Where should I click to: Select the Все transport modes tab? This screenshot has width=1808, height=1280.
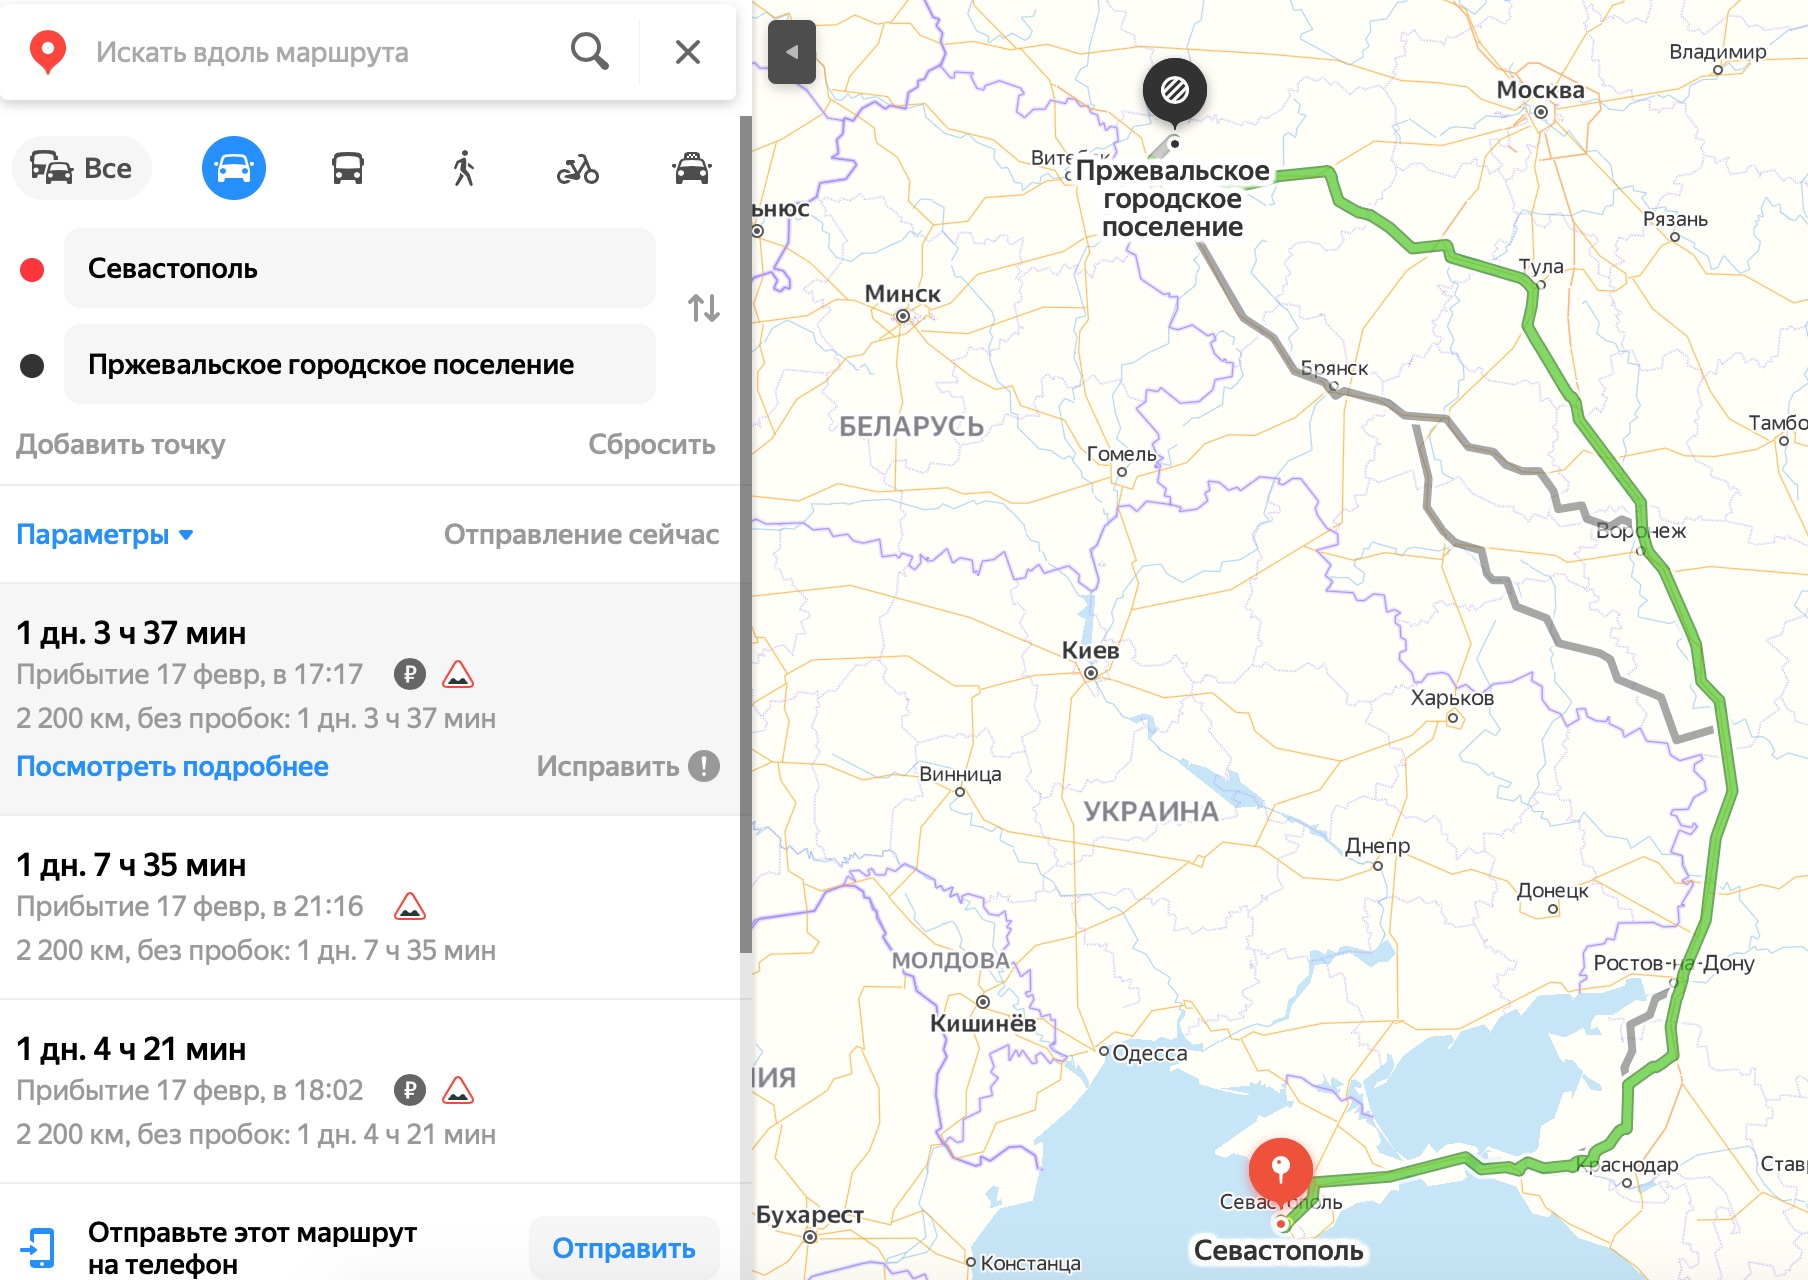[82, 168]
